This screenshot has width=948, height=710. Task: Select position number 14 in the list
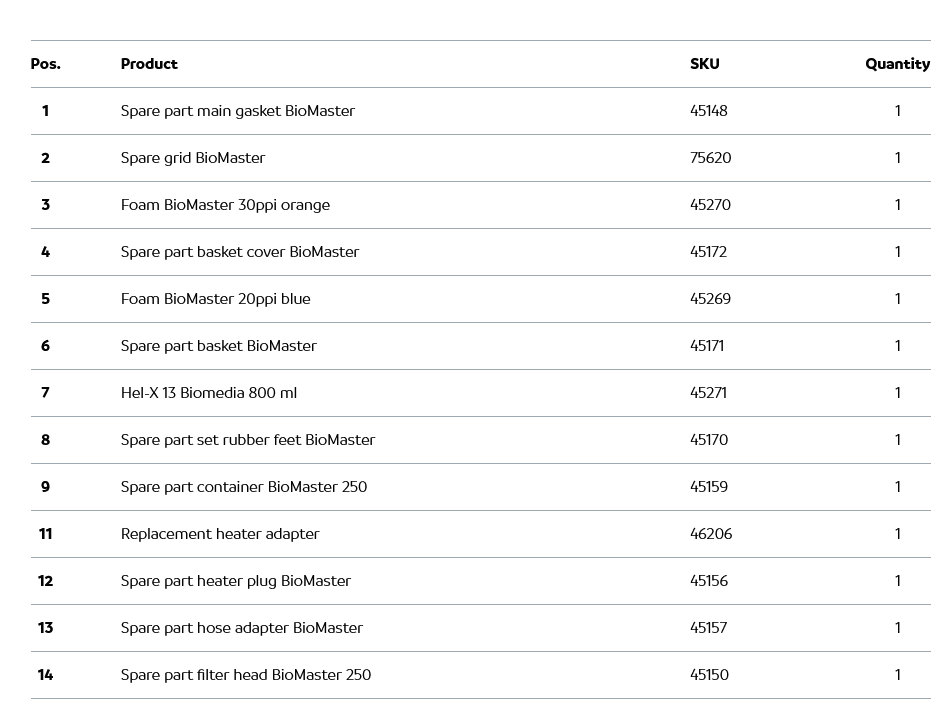click(45, 675)
